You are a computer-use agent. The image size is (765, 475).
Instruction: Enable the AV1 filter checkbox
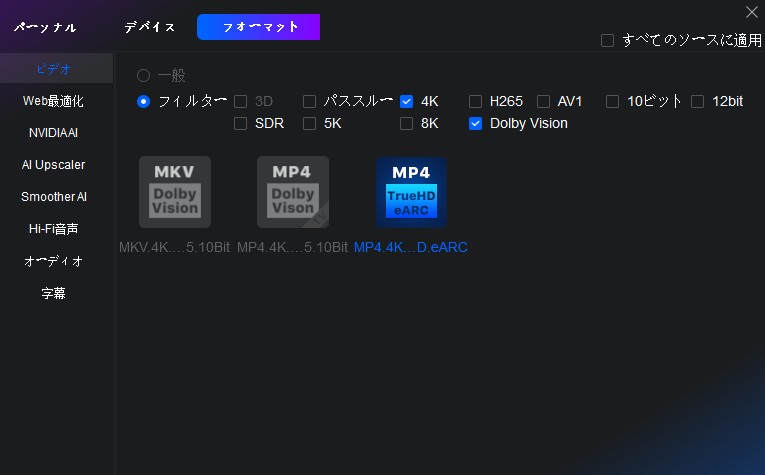point(544,101)
